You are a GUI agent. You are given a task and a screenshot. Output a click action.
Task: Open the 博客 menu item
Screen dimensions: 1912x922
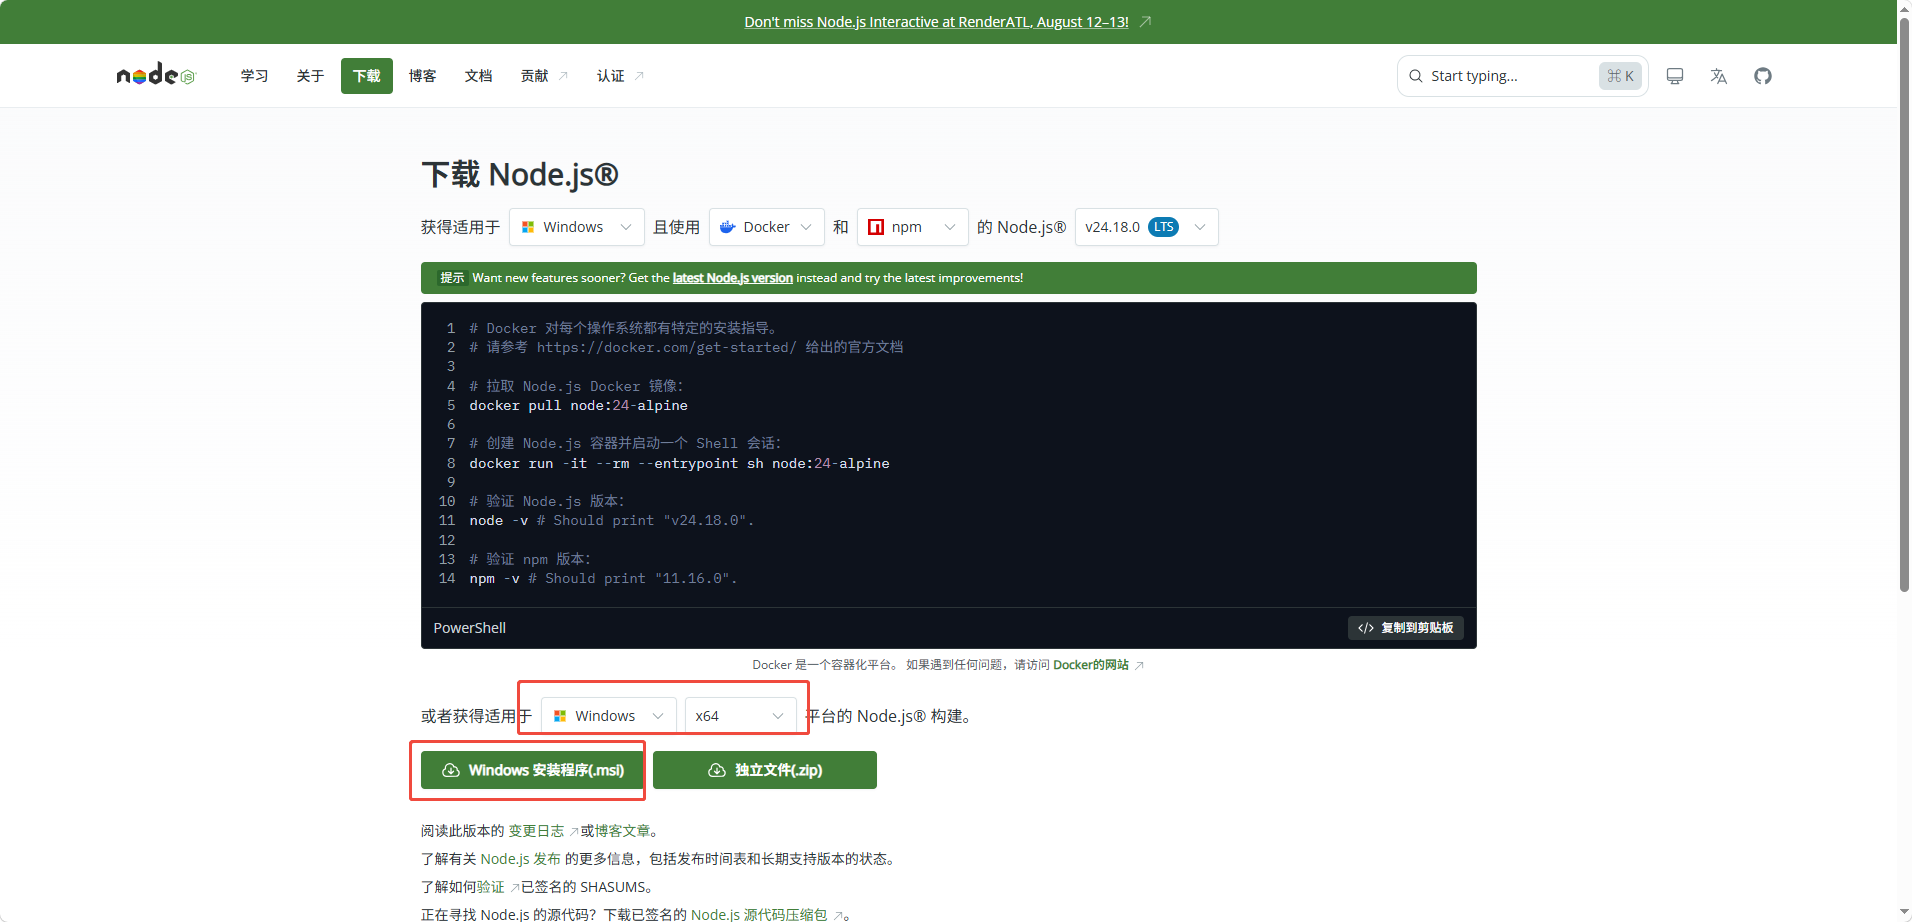(422, 76)
